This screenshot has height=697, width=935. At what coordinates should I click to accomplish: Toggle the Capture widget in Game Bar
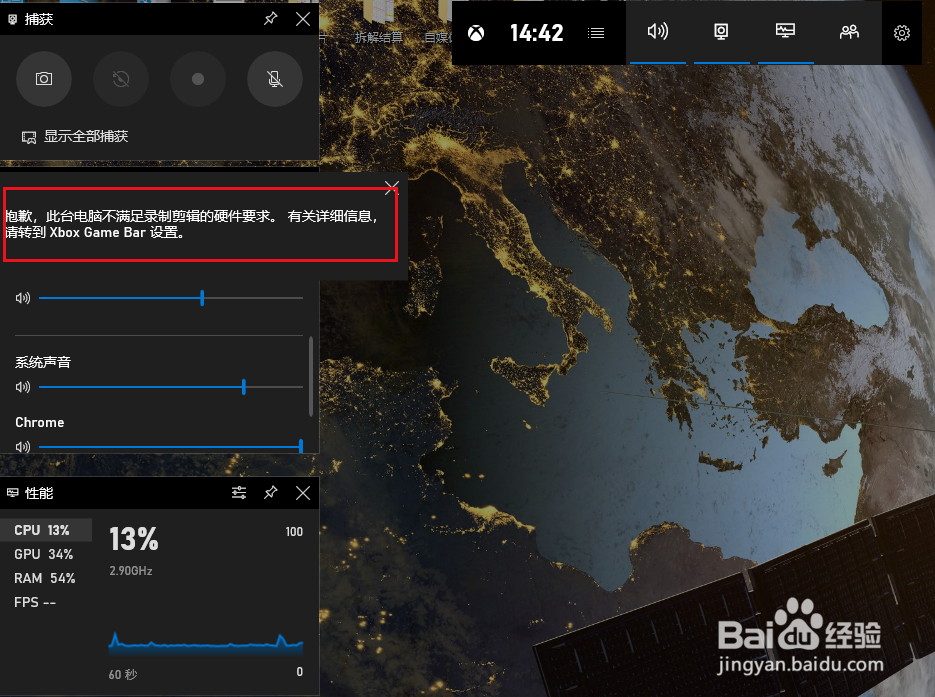click(x=722, y=32)
